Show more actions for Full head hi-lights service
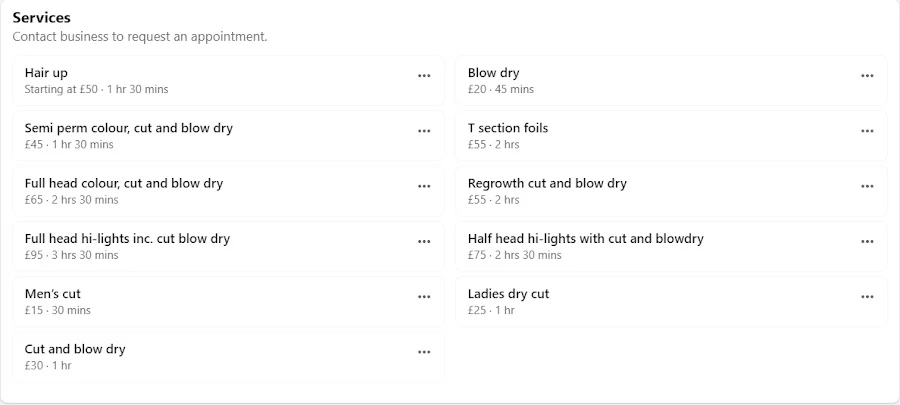Screen dimensions: 900x405 point(424,241)
